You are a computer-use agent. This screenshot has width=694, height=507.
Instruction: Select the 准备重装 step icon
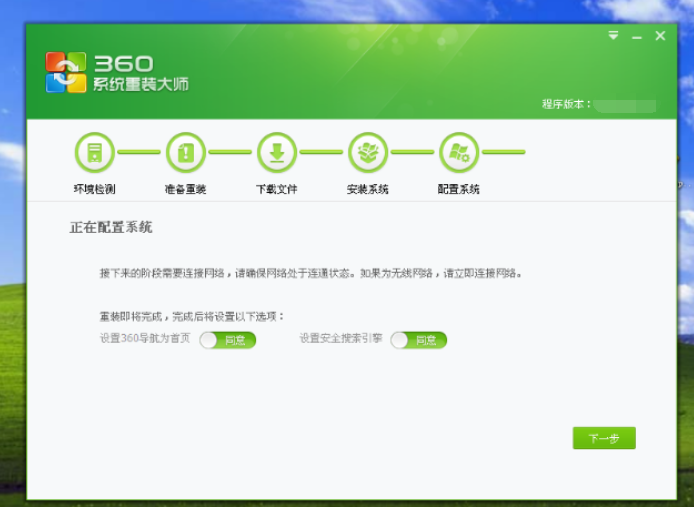coord(186,153)
